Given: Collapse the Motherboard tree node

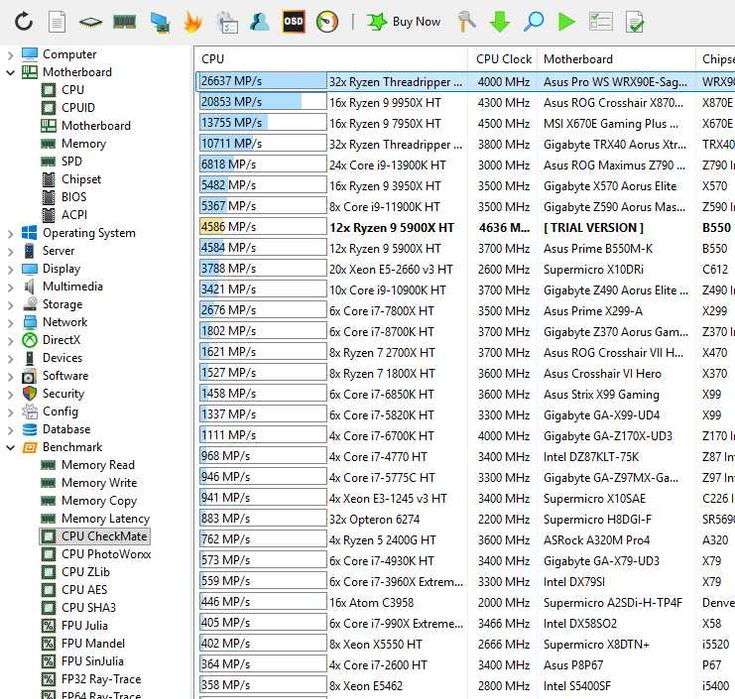Looking at the screenshot, I should point(10,73).
